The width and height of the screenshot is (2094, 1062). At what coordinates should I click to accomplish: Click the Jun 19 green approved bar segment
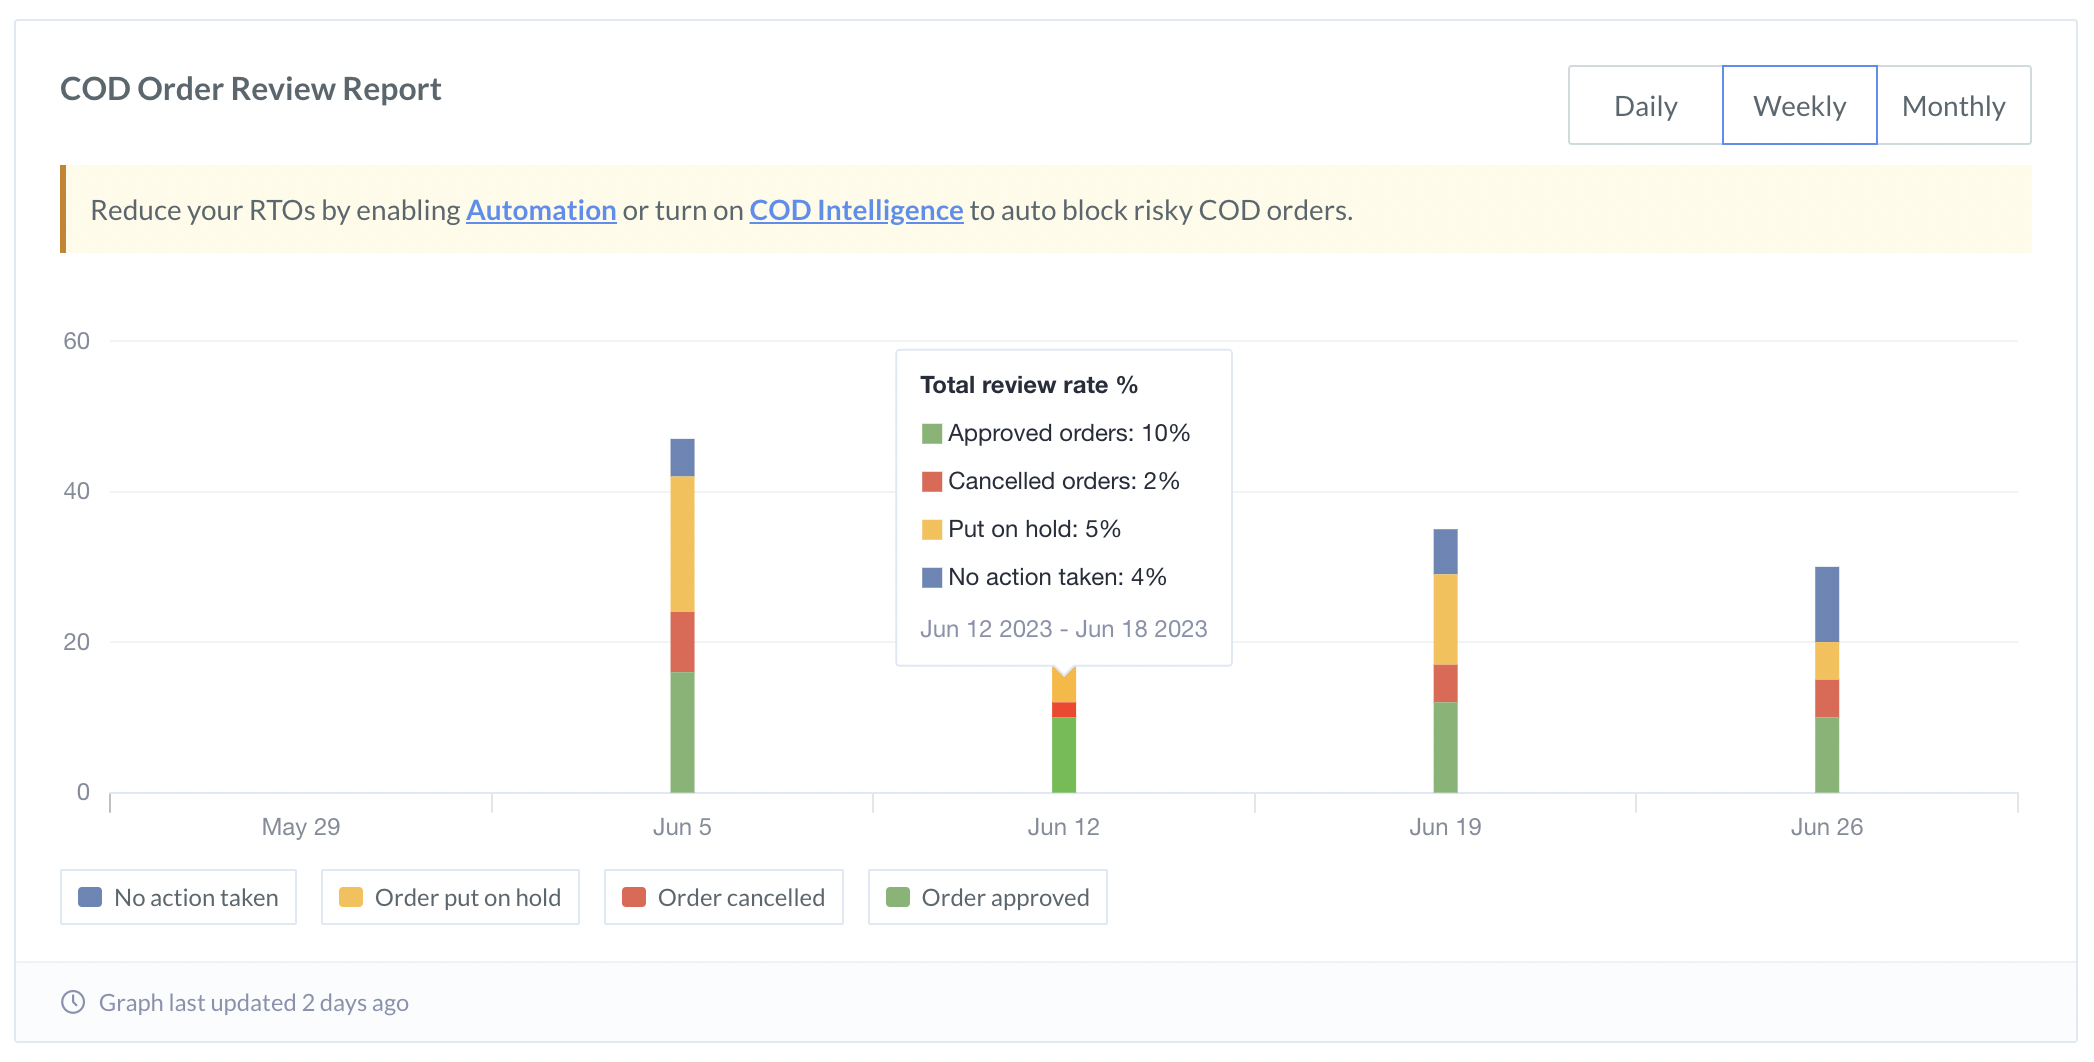pyautogui.click(x=1445, y=747)
